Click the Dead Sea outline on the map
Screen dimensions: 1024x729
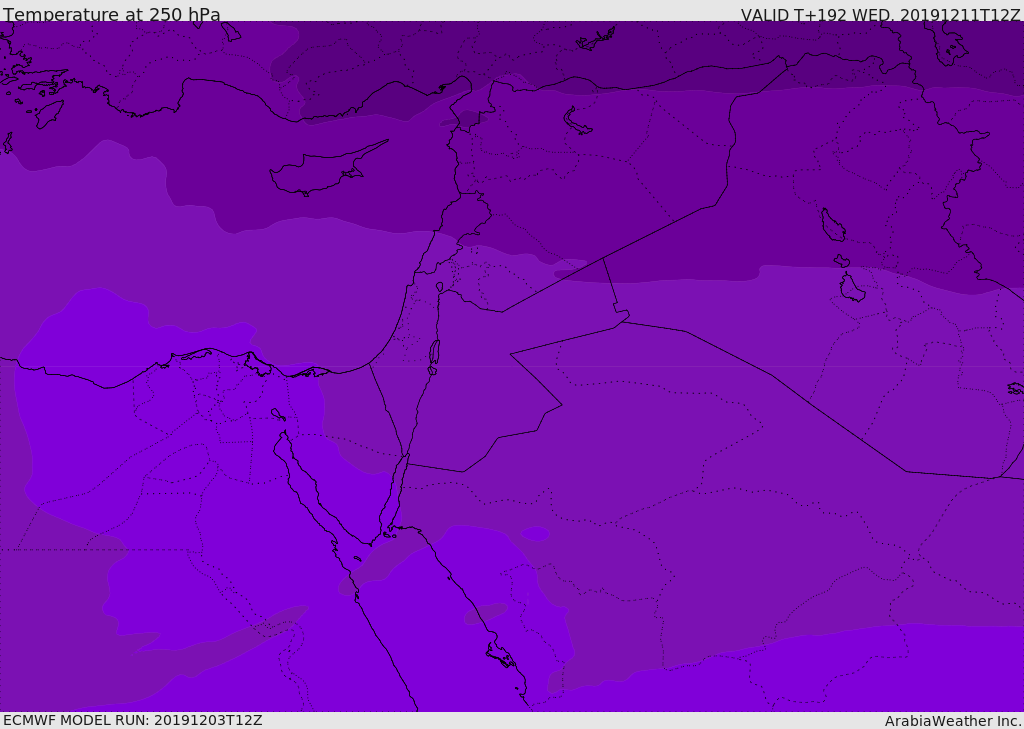pyautogui.click(x=434, y=353)
